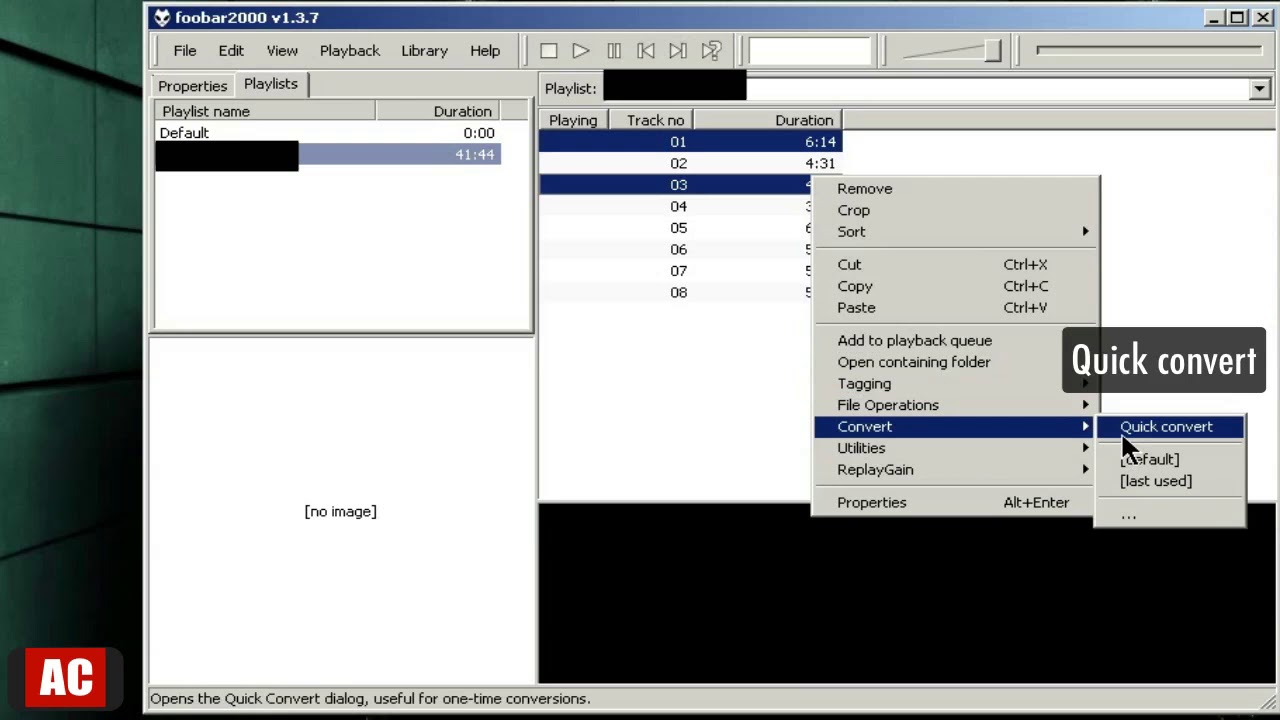
Task: Select track 08 row
Action: 676,293
